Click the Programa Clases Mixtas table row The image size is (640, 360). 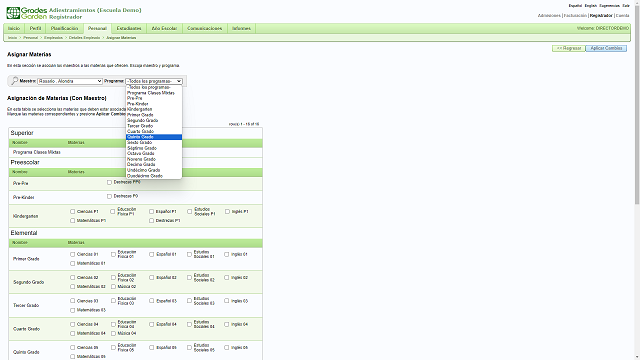[x=136, y=152]
